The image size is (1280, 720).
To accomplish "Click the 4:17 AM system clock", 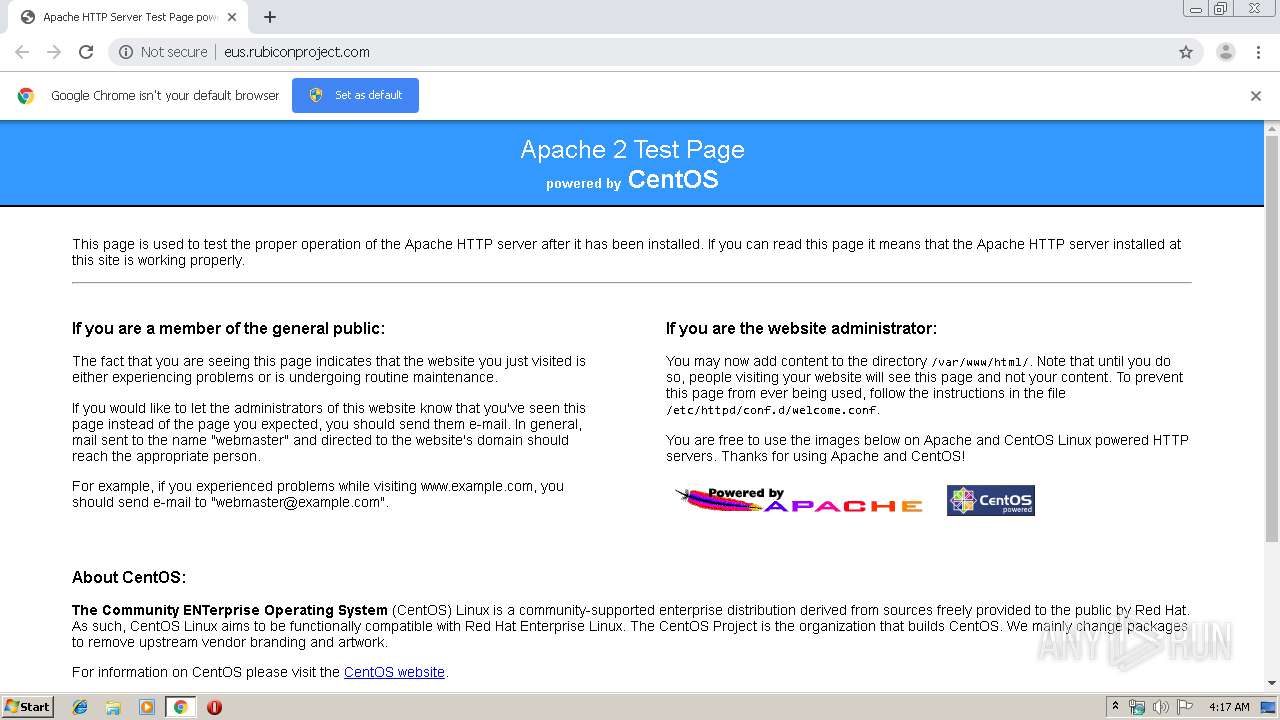I will coord(1229,707).
